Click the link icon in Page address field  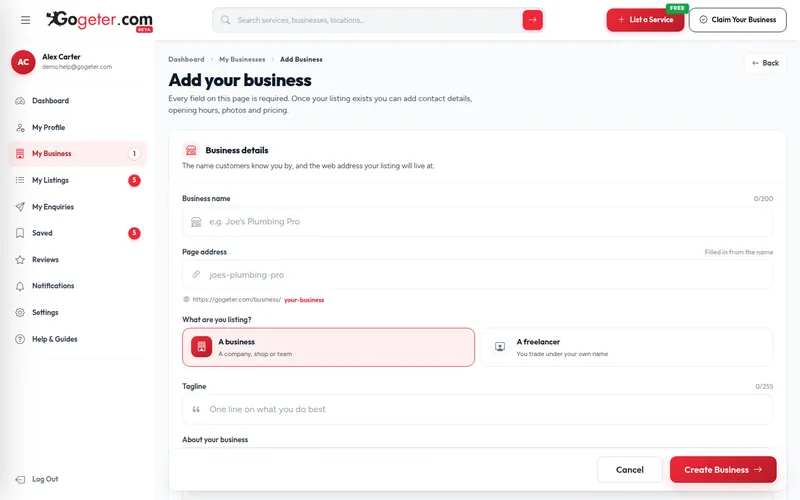click(196, 274)
